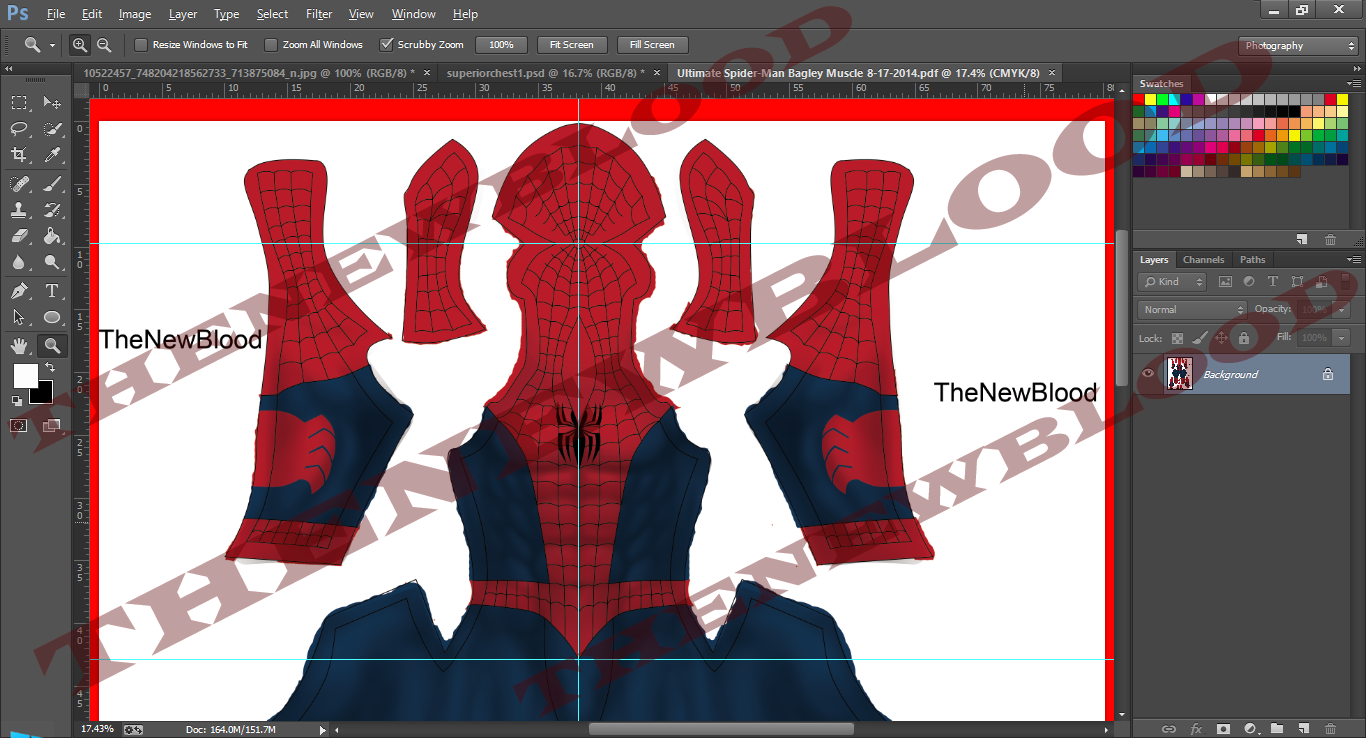
Task: Open the Zoom tool preset picker arrow
Action: [x=51, y=46]
